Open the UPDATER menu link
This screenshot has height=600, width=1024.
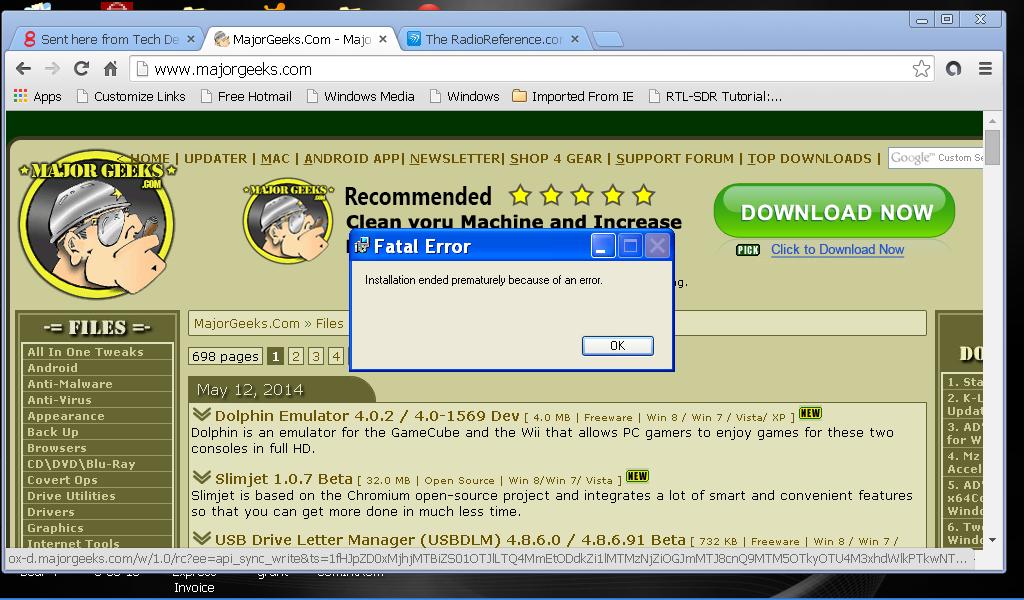[x=216, y=159]
